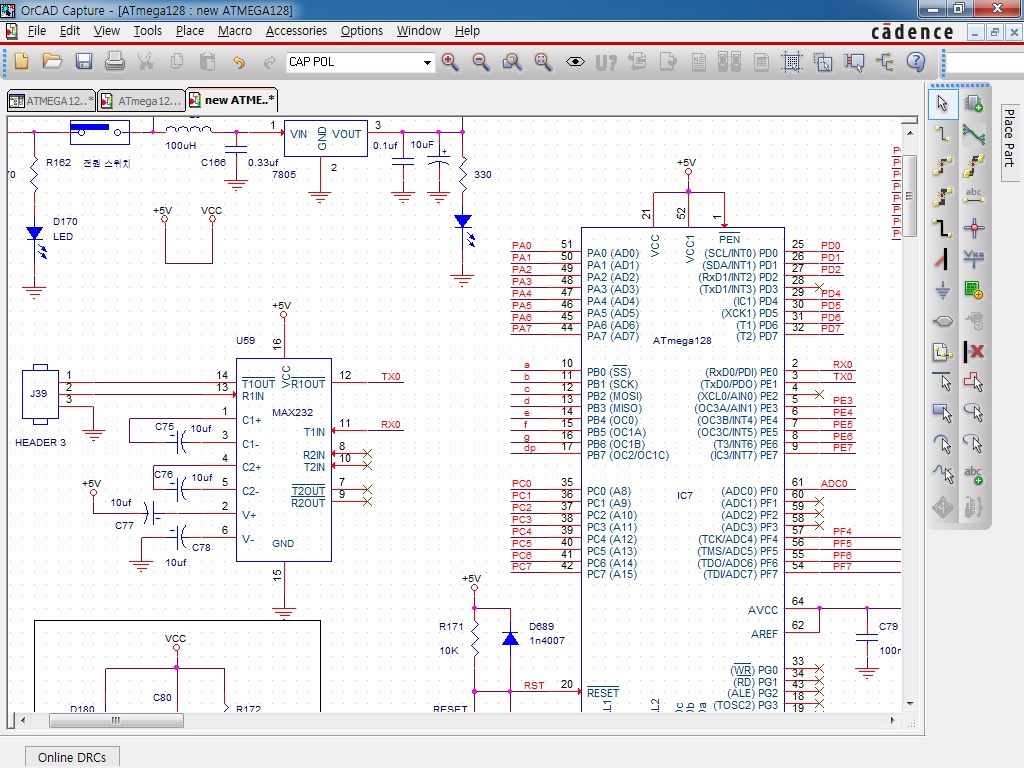The width and height of the screenshot is (1024, 768).
Task: Click the scroll-down arrow of vertical scrollbar
Action: 910,703
